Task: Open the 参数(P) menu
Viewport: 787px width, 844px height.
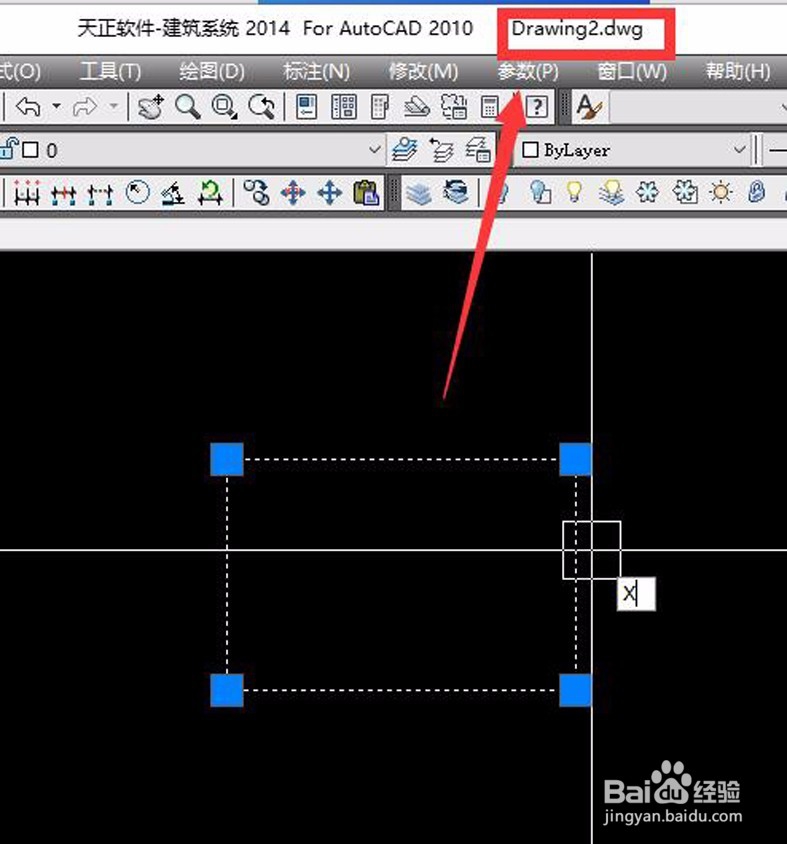Action: point(528,71)
